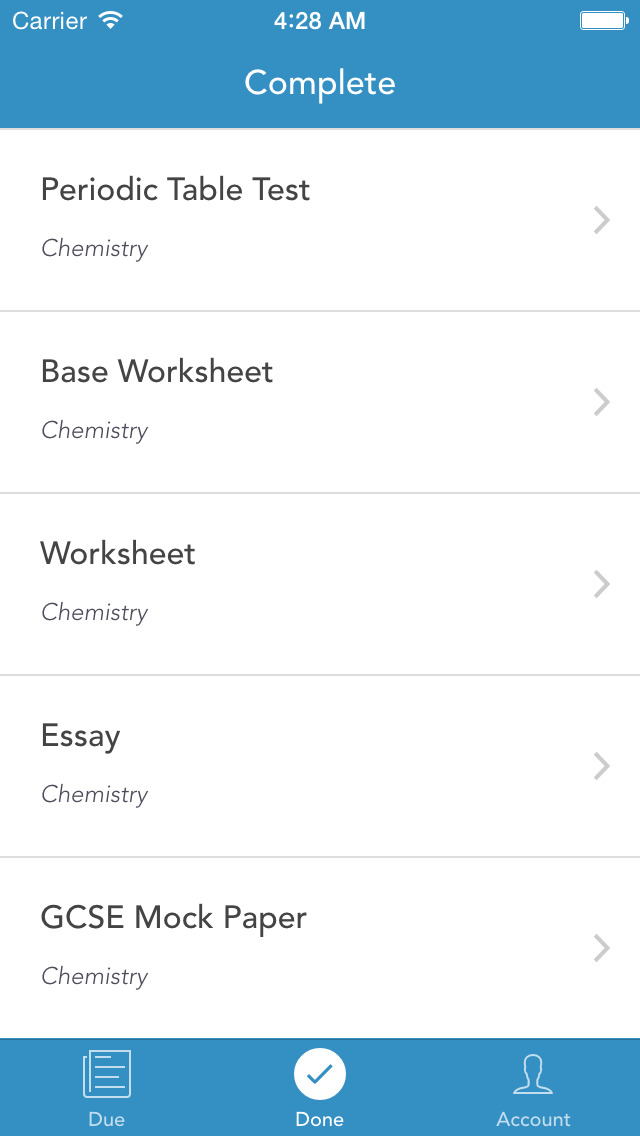Click chevron next to GCSE Mock Paper
The image size is (640, 1136).
601,948
